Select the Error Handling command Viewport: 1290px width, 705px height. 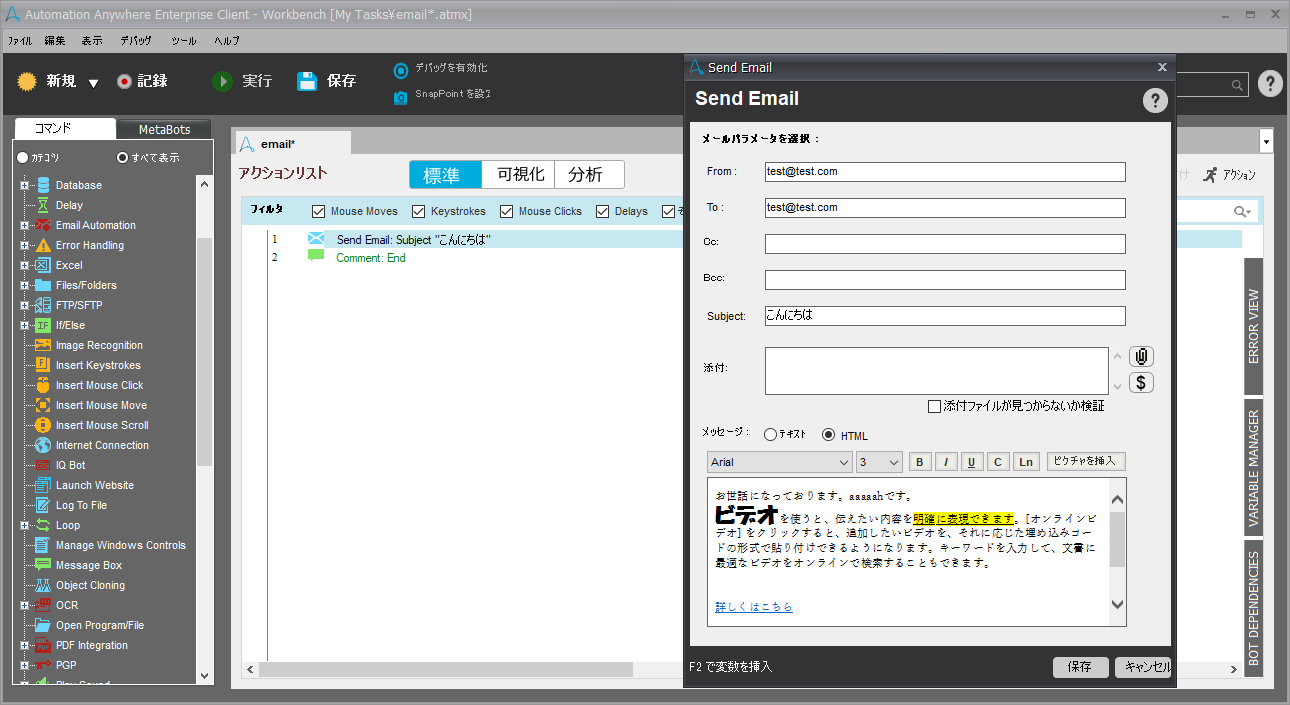tap(90, 245)
